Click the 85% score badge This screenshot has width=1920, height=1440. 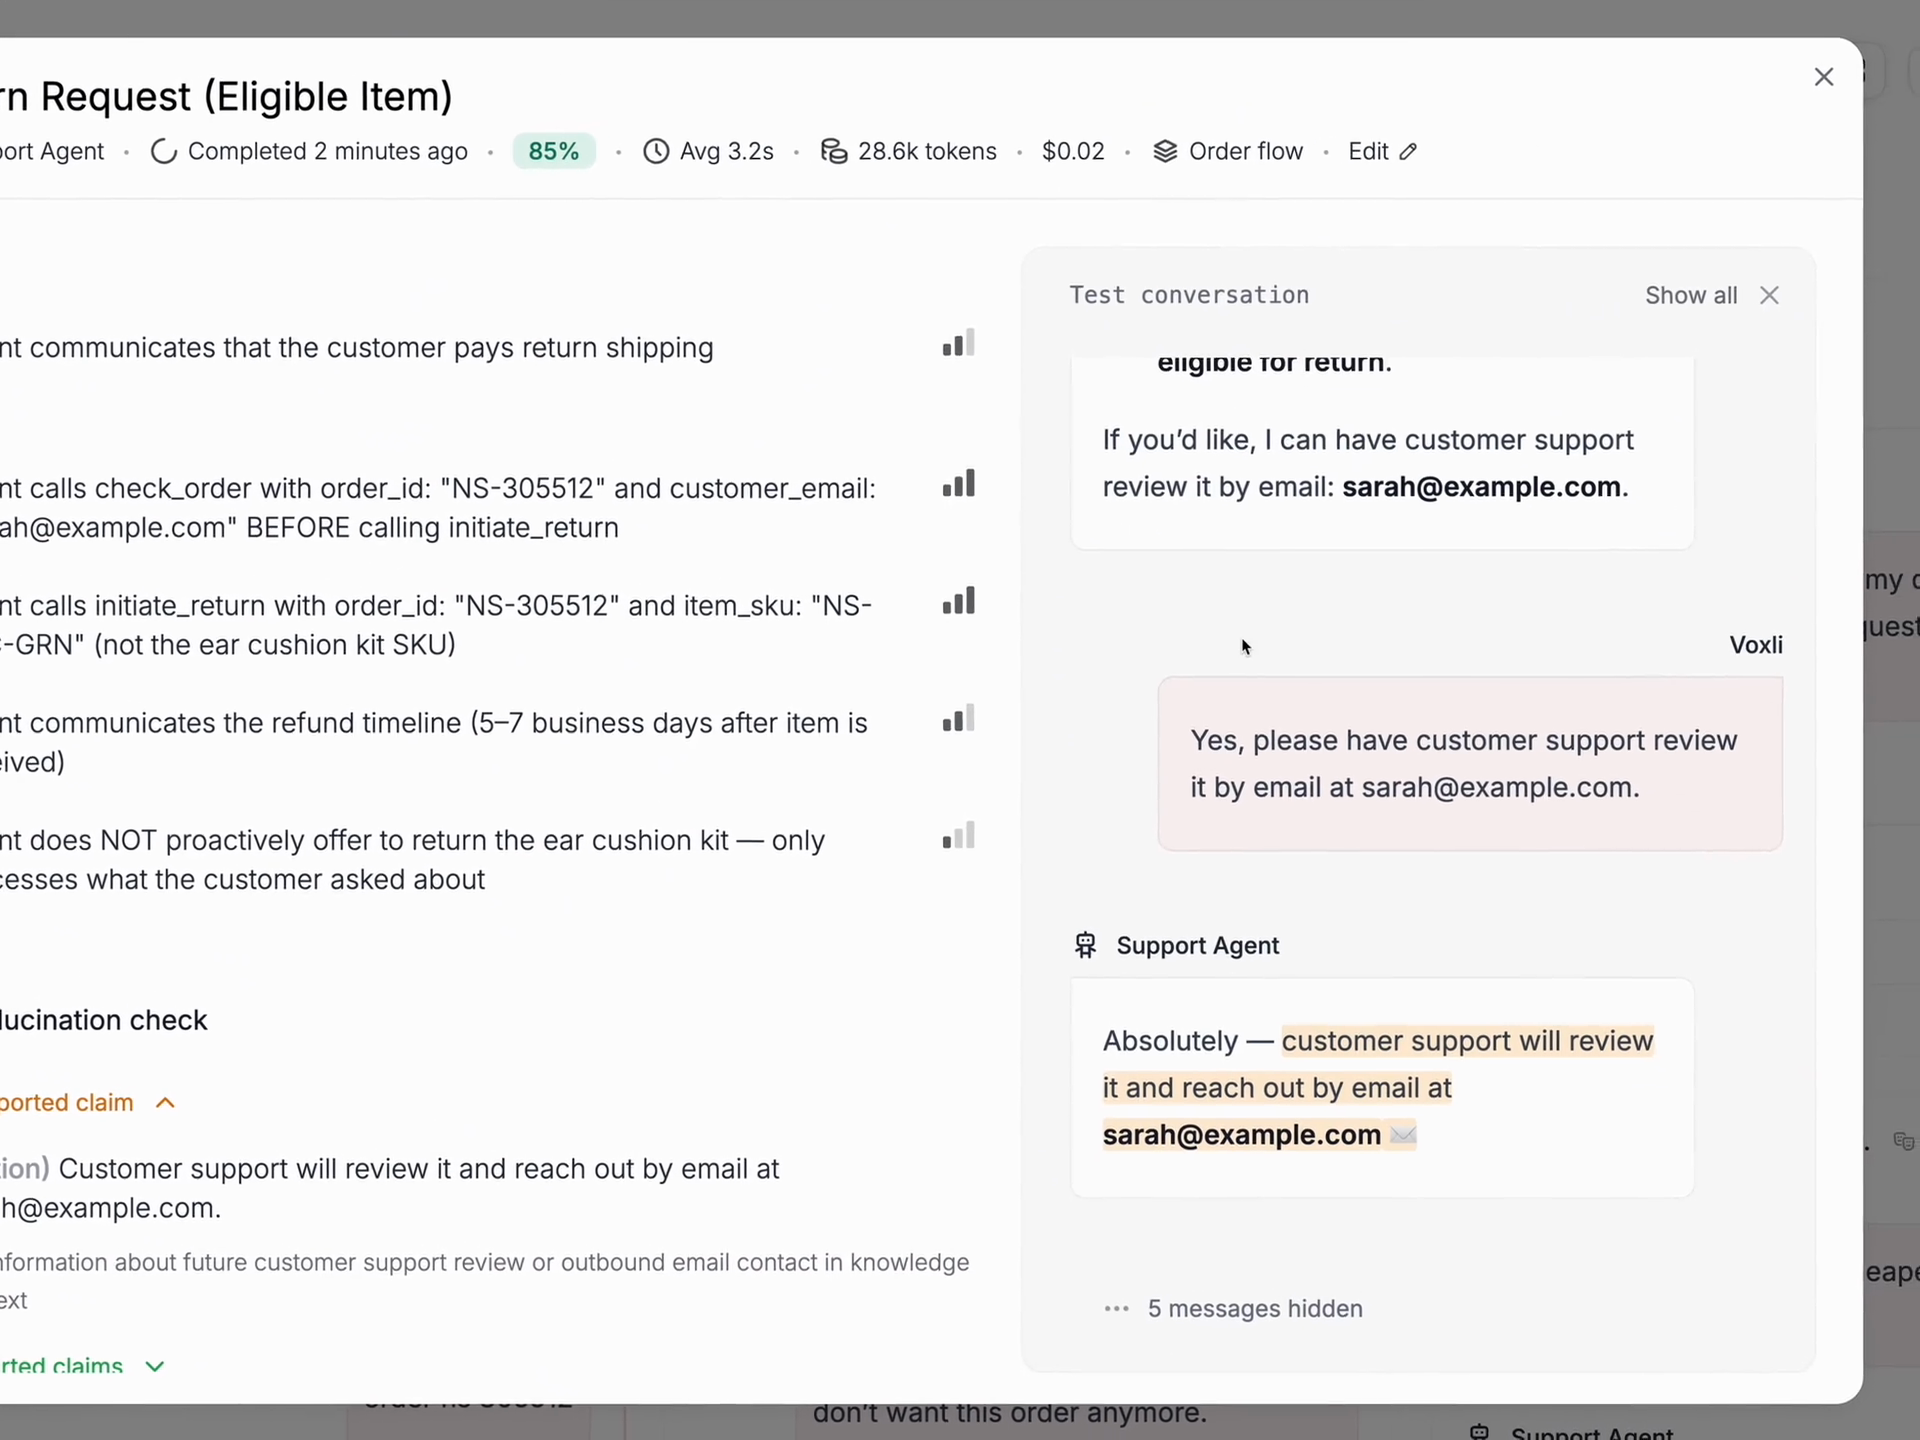(x=553, y=152)
